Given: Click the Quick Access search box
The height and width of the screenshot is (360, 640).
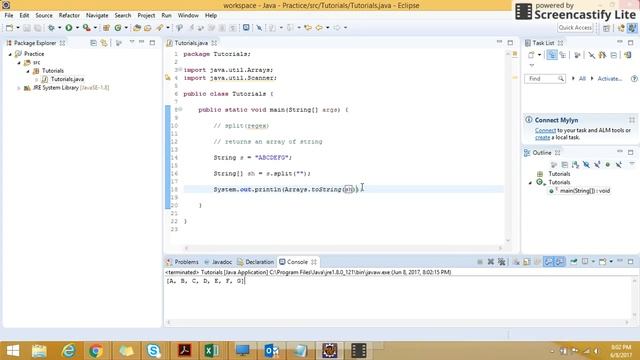Looking at the screenshot, I should click(x=575, y=28).
